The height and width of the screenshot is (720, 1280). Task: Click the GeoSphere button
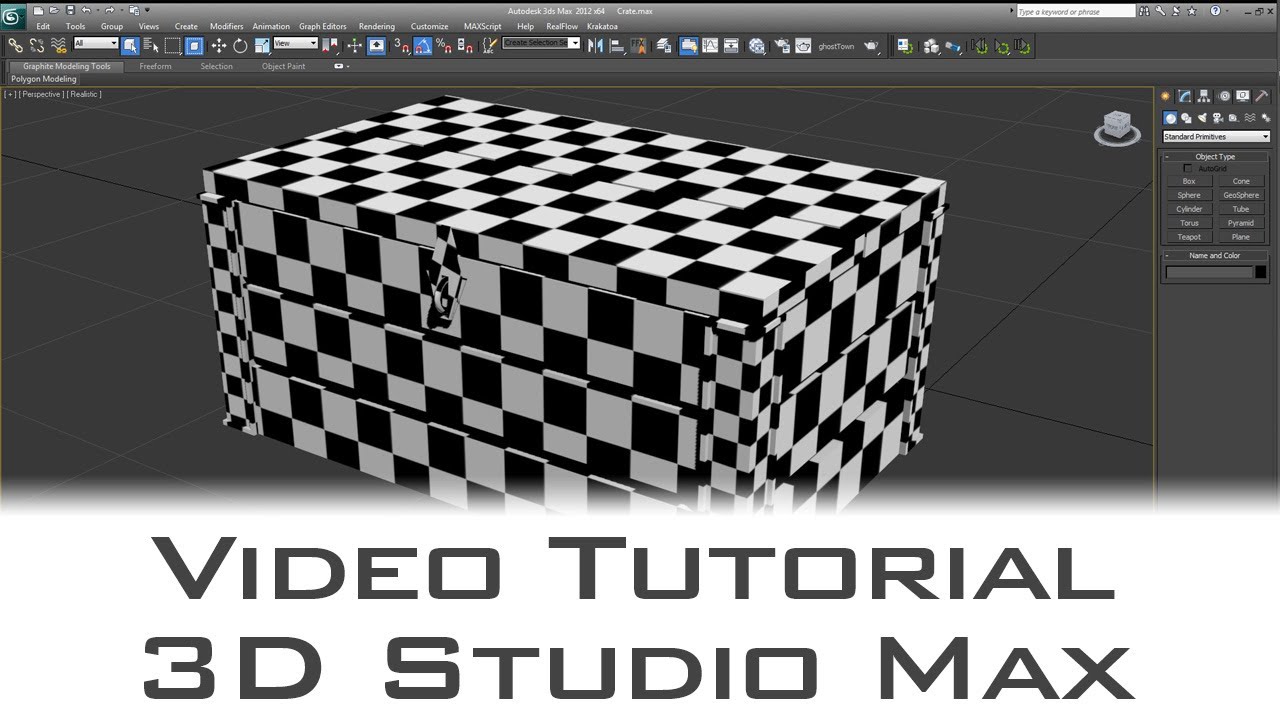[x=1241, y=195]
